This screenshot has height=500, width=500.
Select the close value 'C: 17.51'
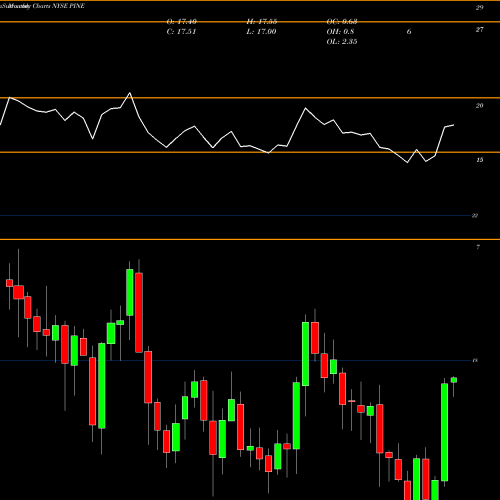[x=181, y=32]
